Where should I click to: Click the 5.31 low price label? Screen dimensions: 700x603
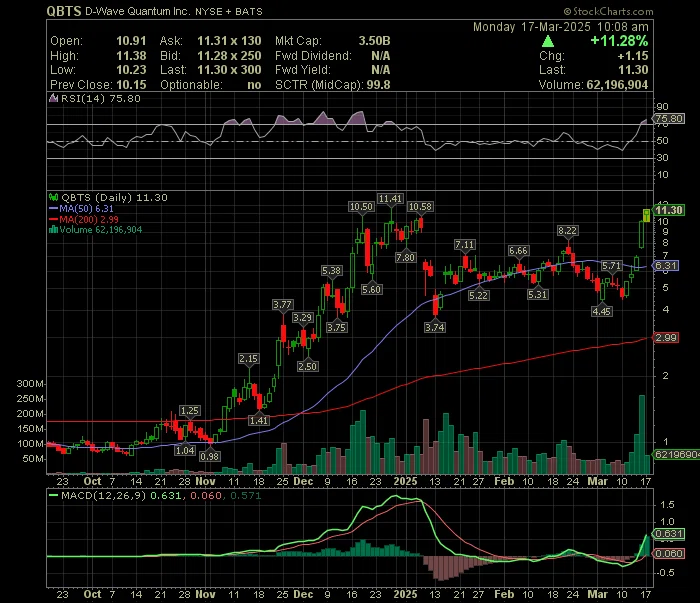[x=538, y=295]
